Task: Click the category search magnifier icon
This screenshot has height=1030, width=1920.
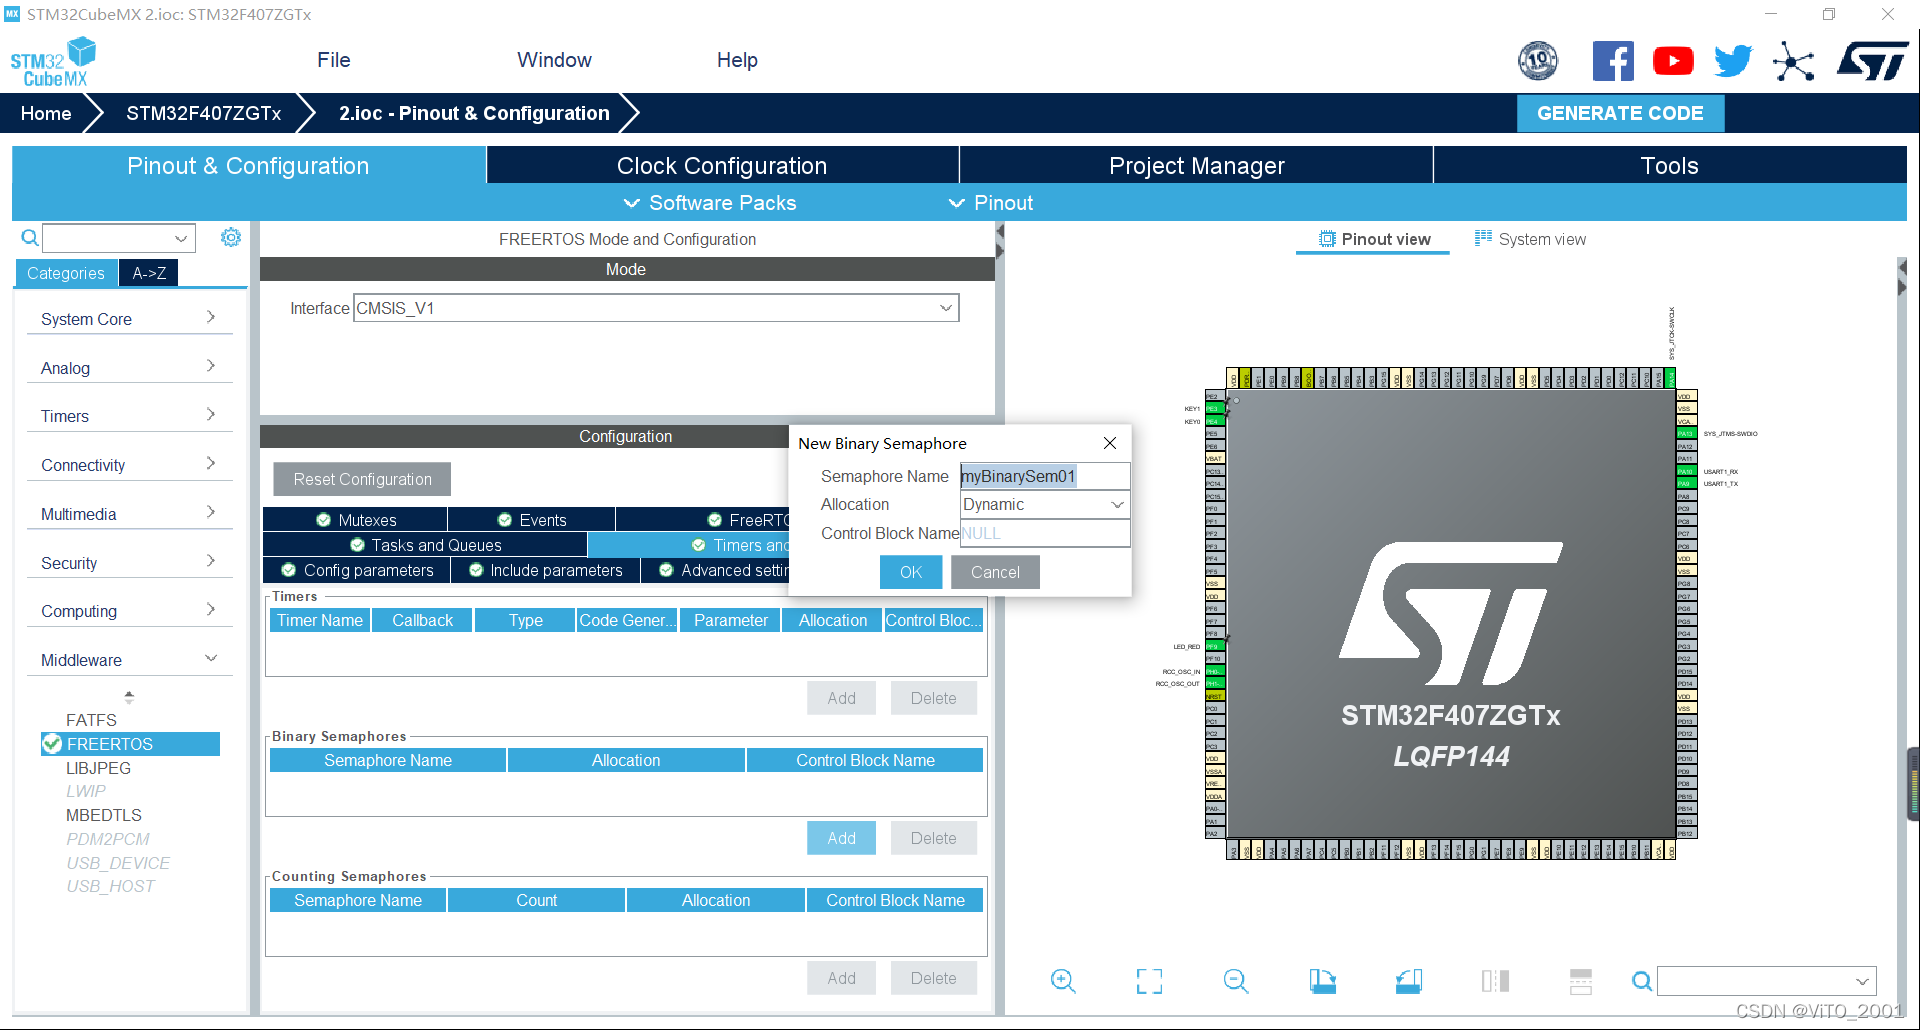Action: tap(30, 238)
